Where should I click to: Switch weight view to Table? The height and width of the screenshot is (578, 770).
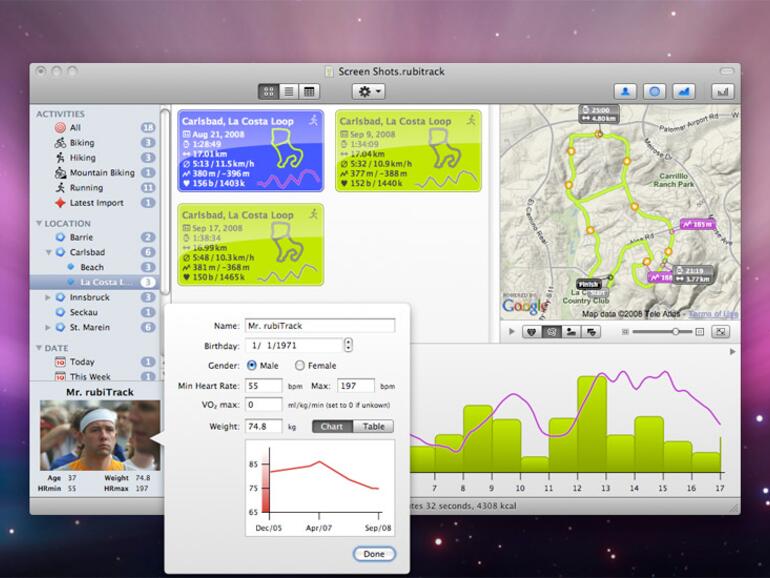372,426
